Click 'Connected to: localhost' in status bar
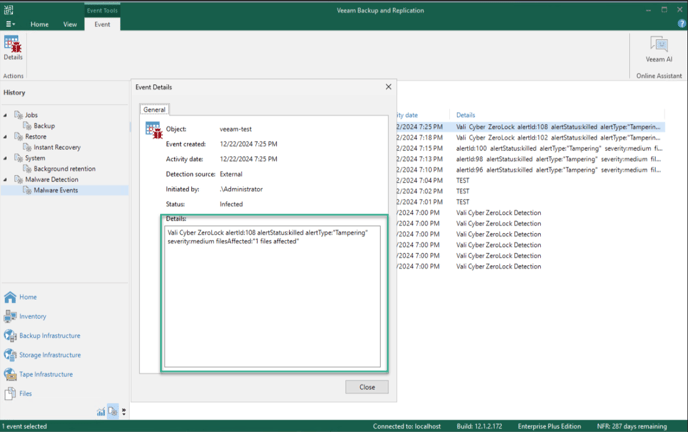 coord(407,426)
